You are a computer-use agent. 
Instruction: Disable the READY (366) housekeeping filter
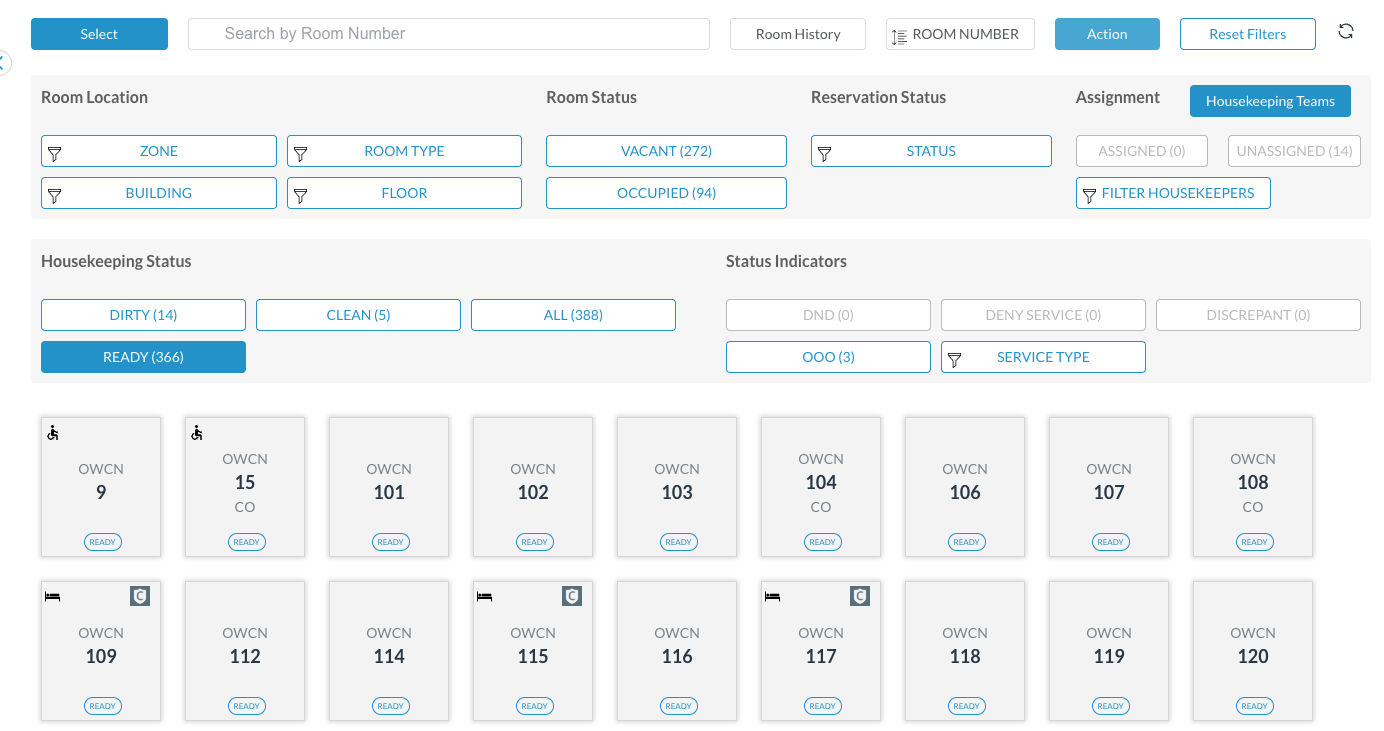click(143, 357)
